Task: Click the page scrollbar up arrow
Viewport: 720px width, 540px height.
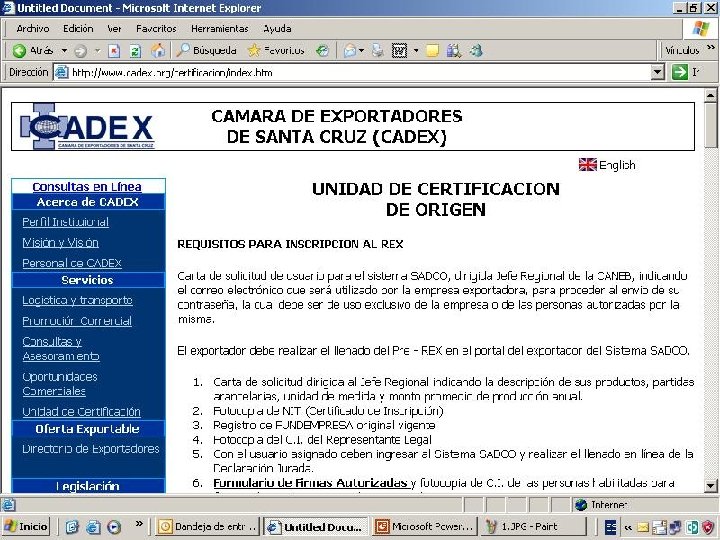Action: coord(710,95)
